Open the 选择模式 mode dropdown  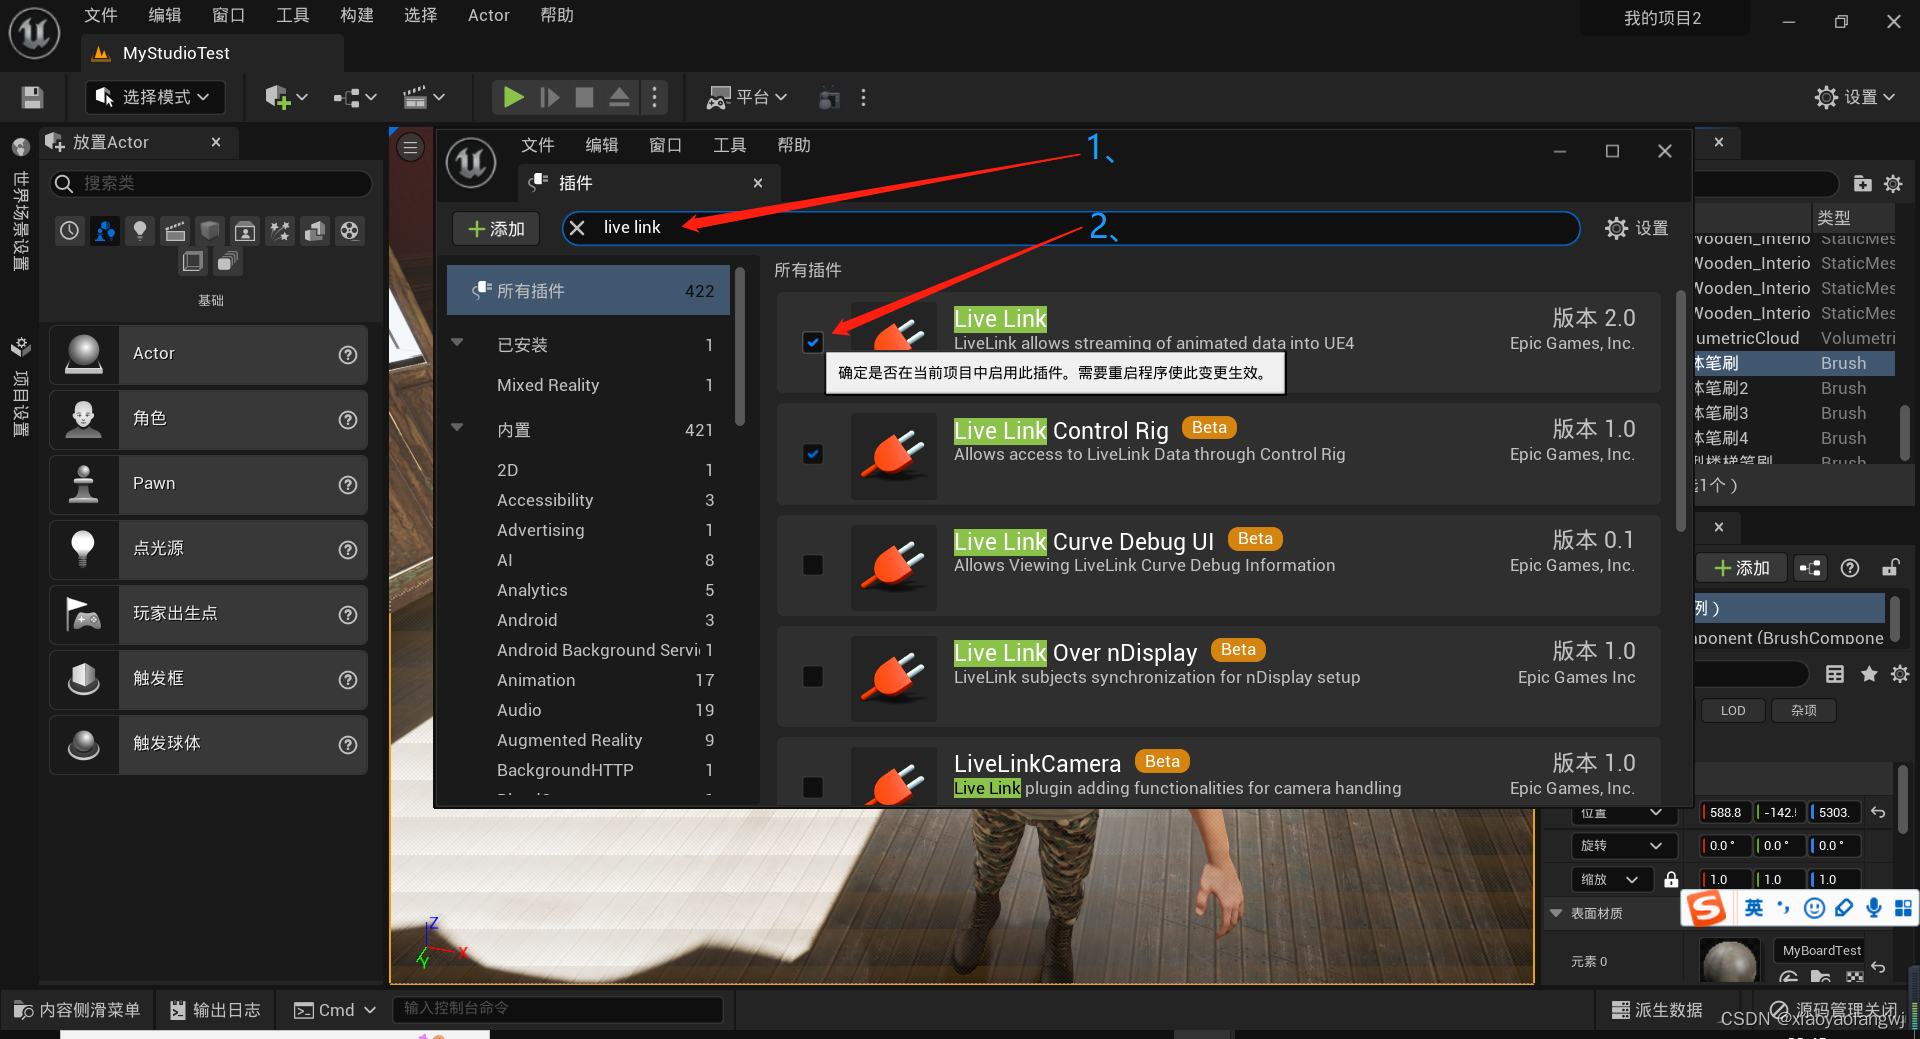tap(155, 97)
